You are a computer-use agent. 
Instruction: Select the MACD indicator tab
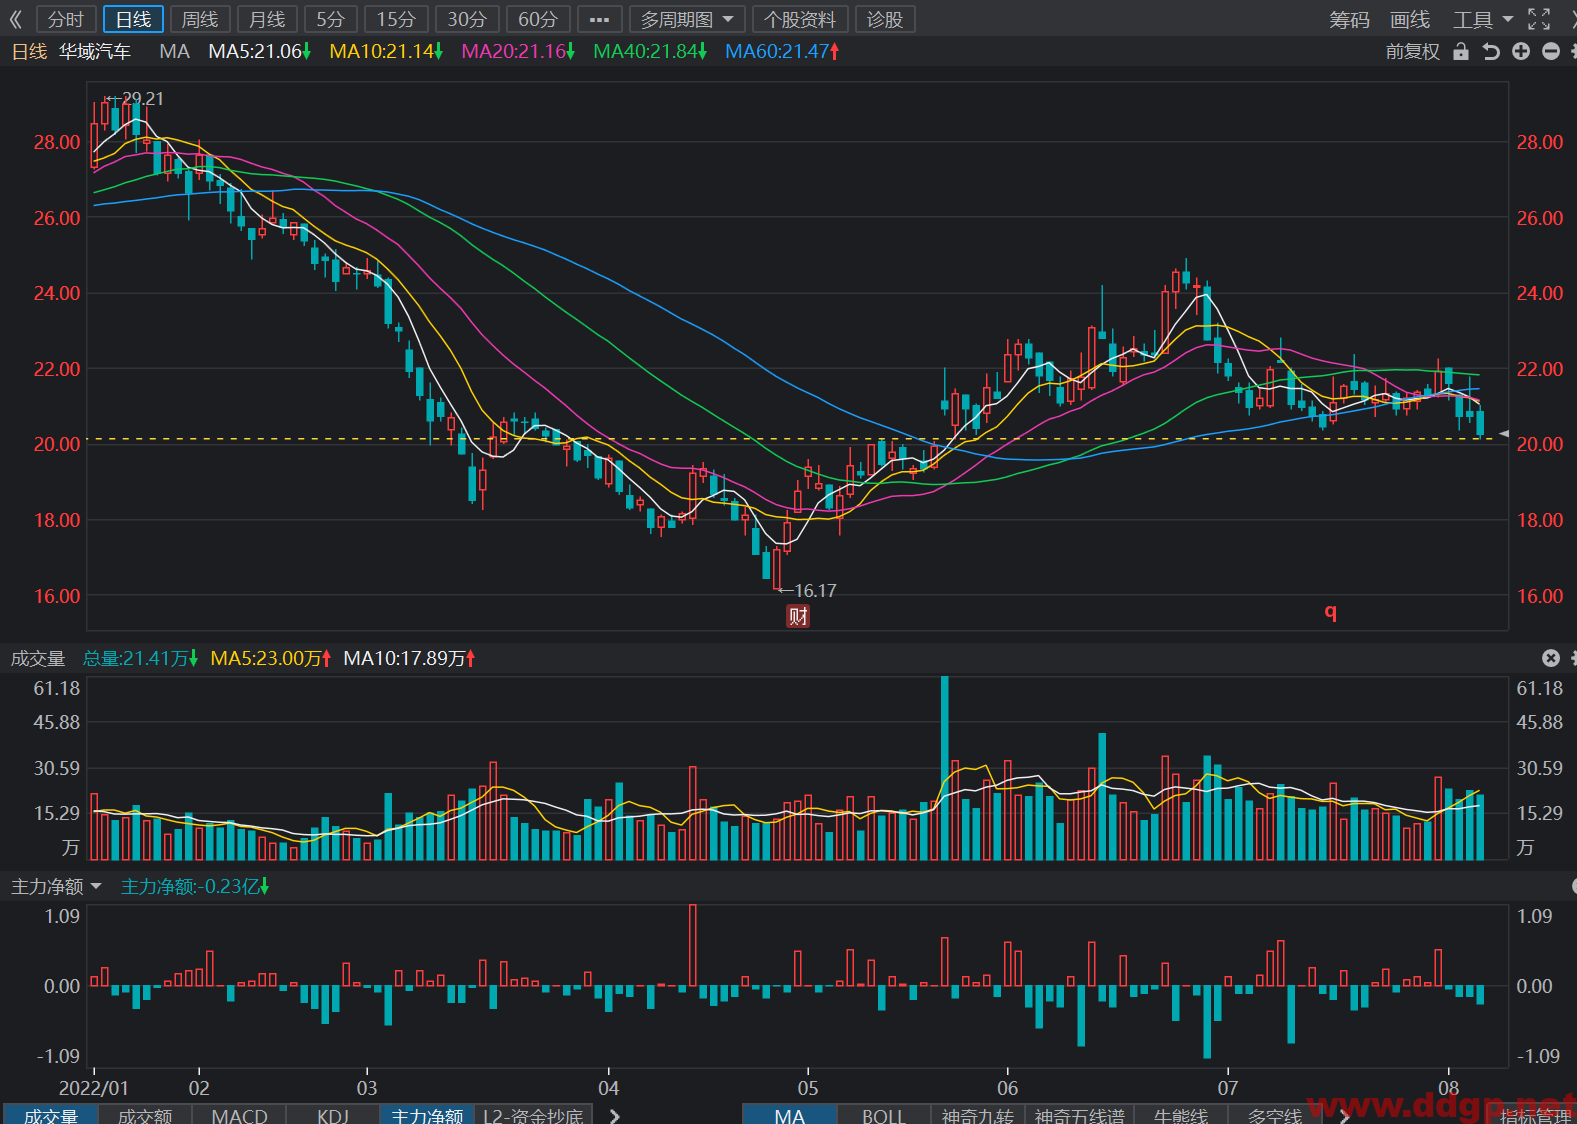pyautogui.click(x=239, y=1115)
